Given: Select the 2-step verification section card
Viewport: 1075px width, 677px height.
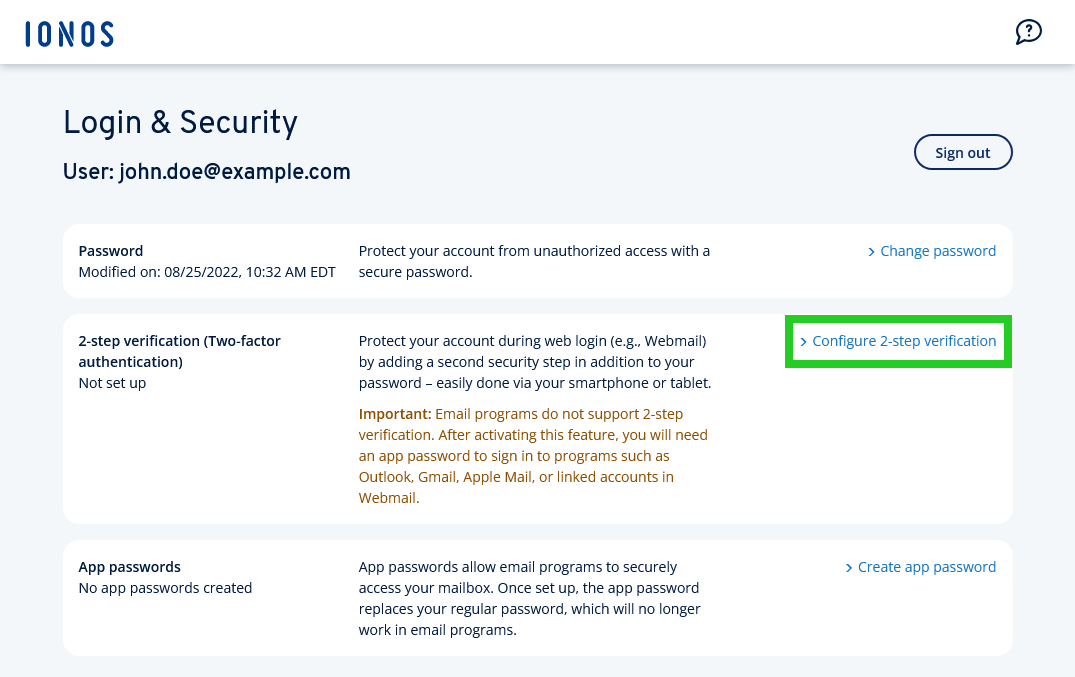Looking at the screenshot, I should tap(537, 418).
